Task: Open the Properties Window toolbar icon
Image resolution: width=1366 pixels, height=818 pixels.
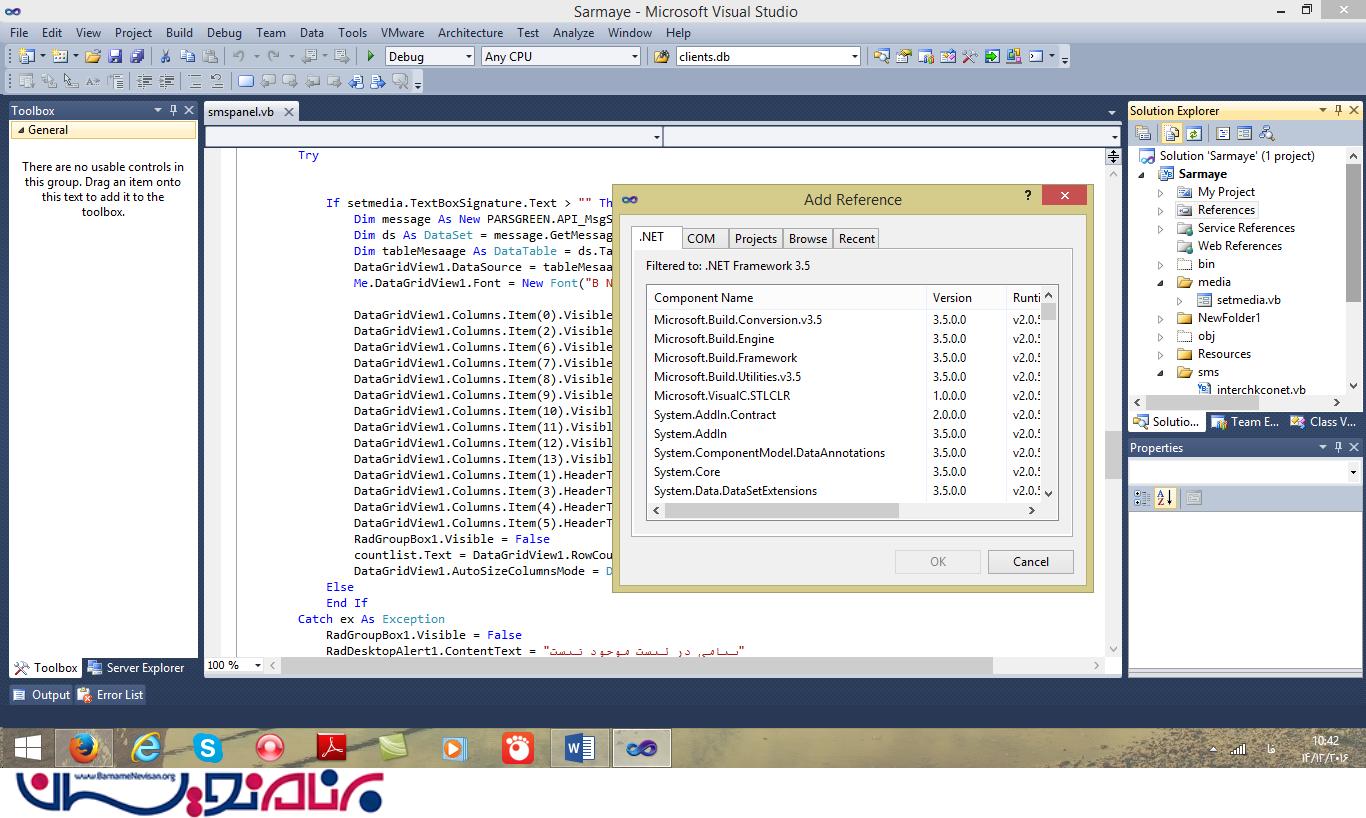Action: point(904,57)
